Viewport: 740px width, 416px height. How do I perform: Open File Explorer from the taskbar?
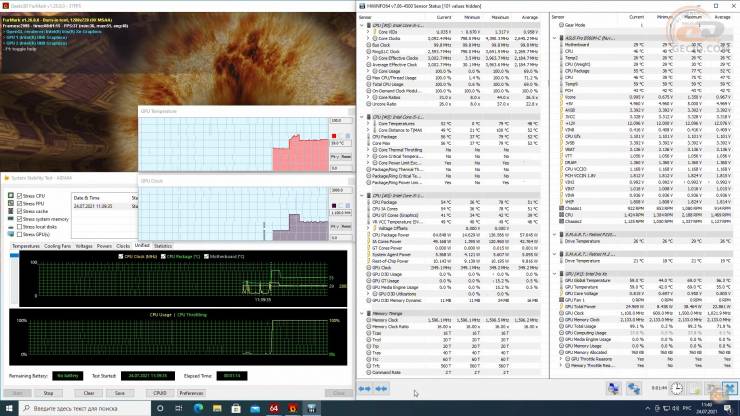217,408
